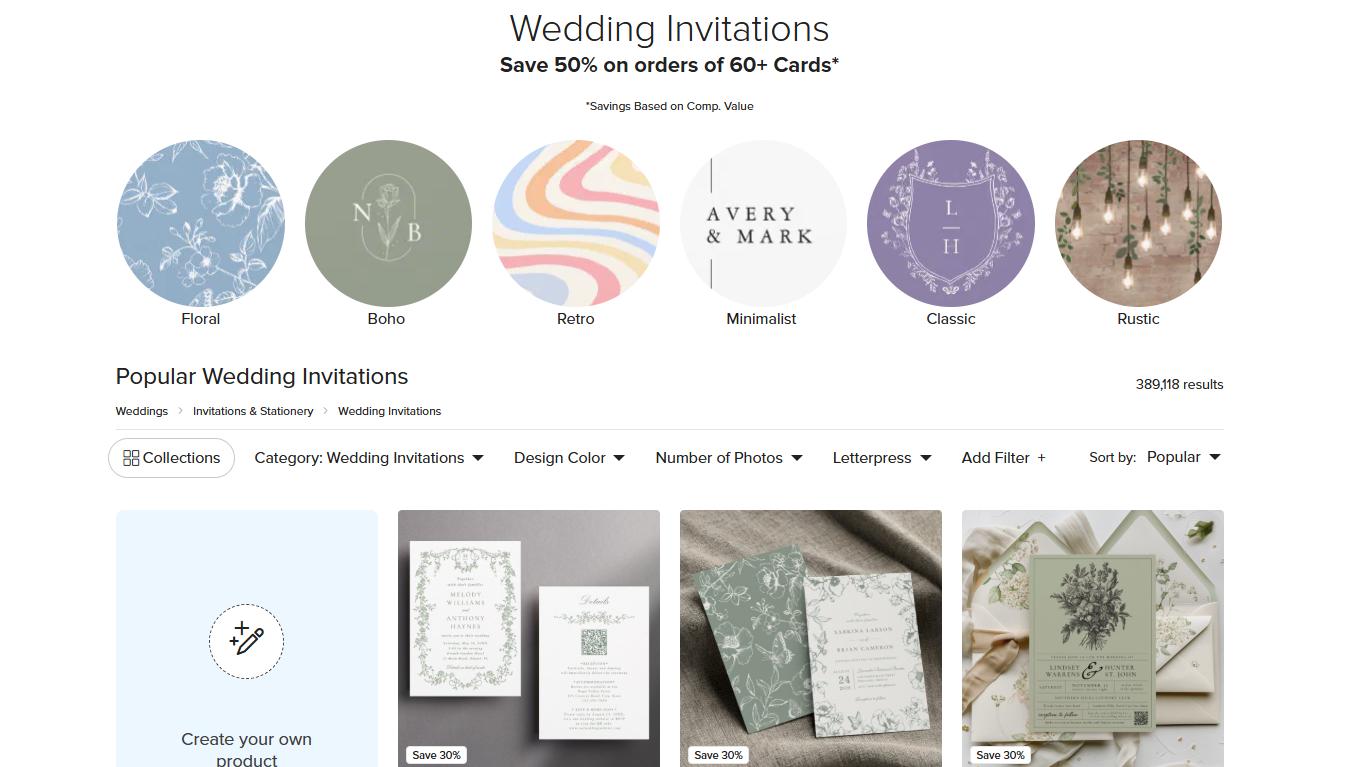The image size is (1363, 767).
Task: Choose the Retro wavy pattern circle
Action: point(576,223)
